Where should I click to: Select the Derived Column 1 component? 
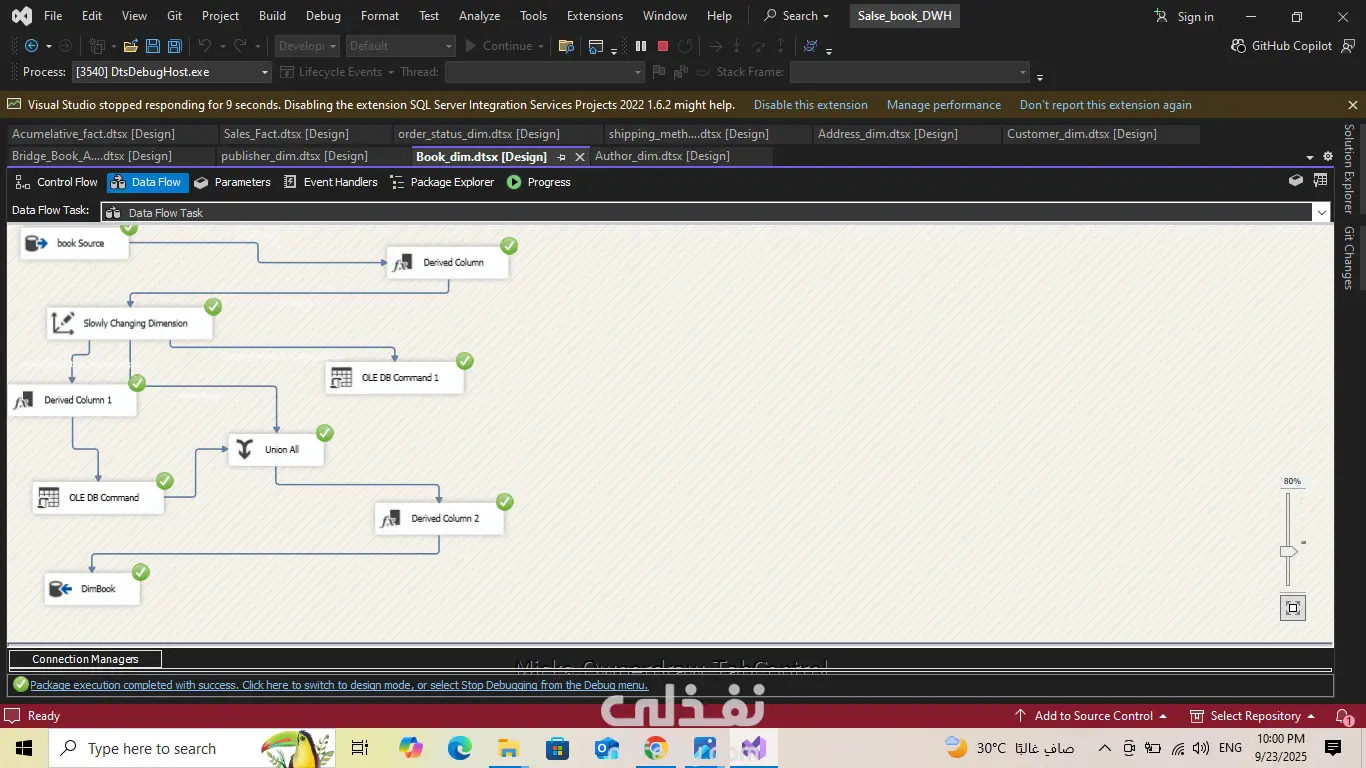pos(72,400)
